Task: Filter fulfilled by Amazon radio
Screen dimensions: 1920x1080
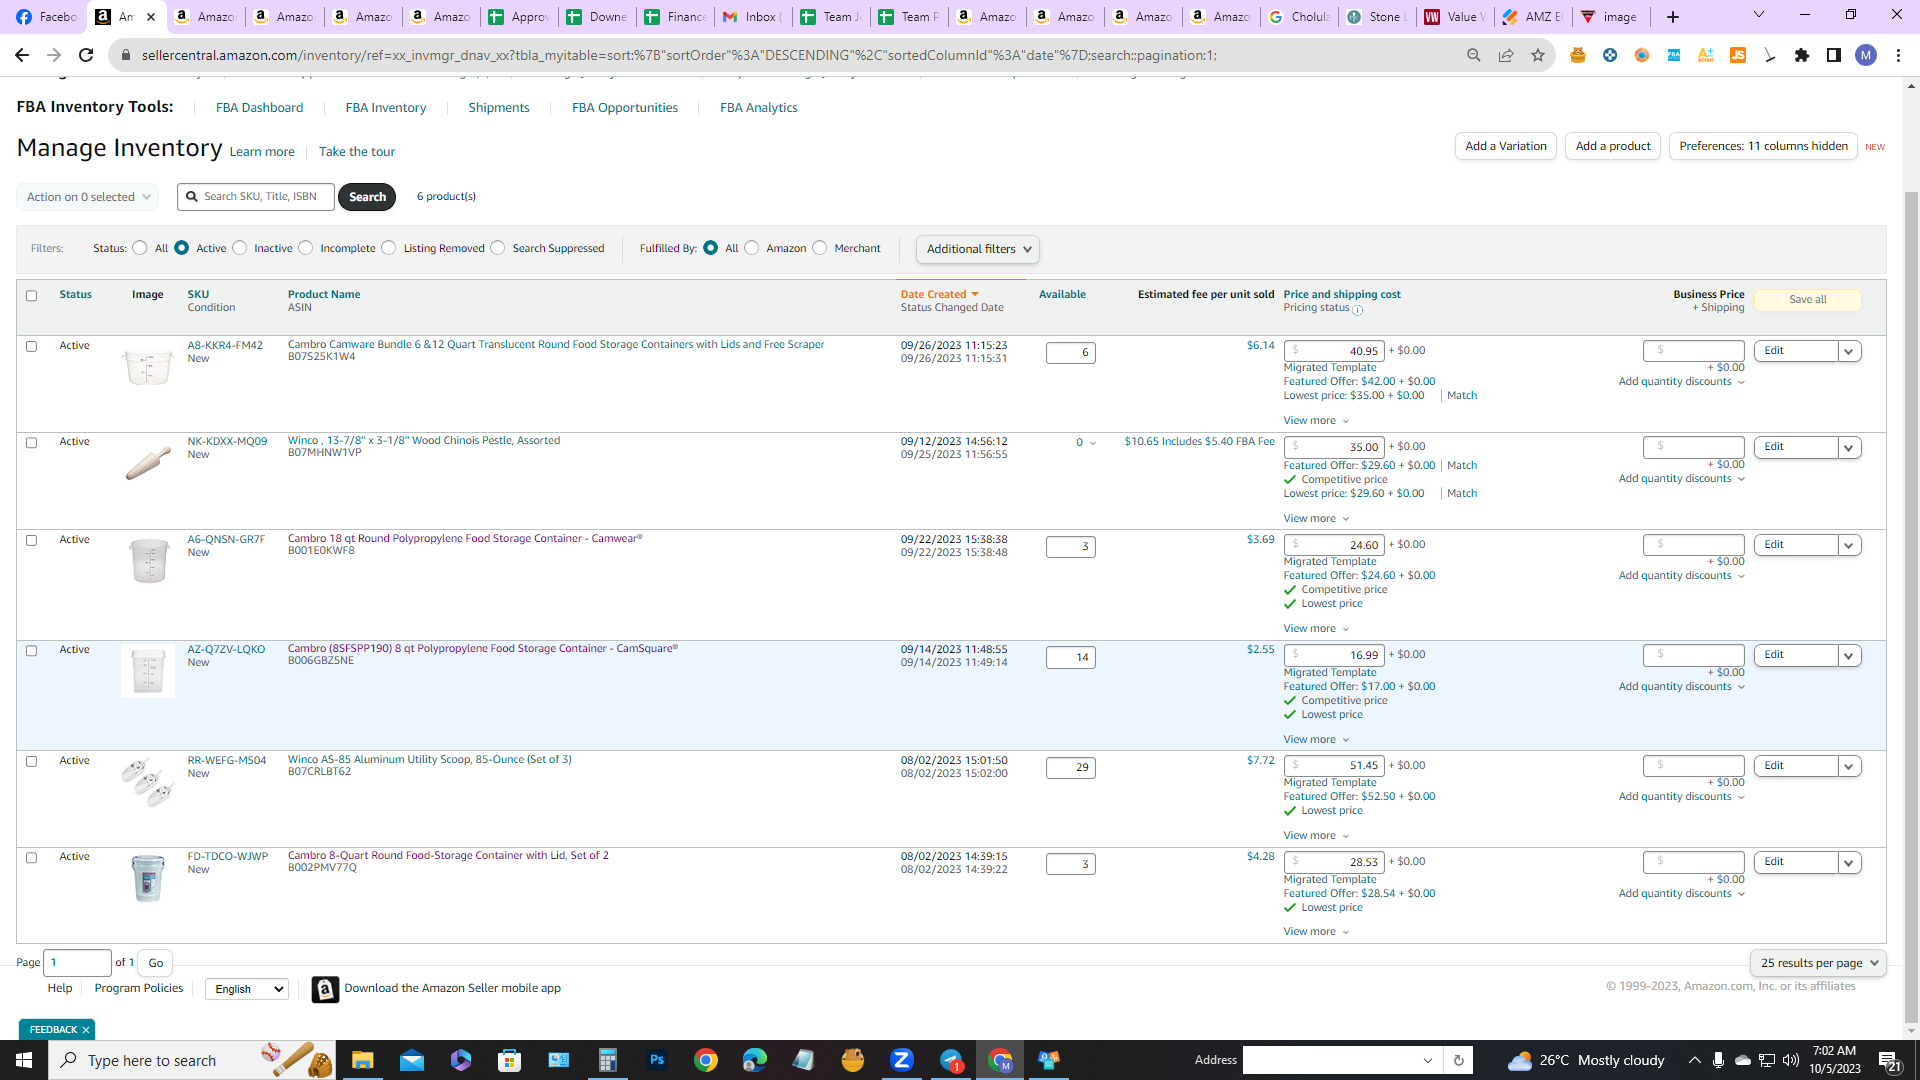Action: tap(752, 248)
